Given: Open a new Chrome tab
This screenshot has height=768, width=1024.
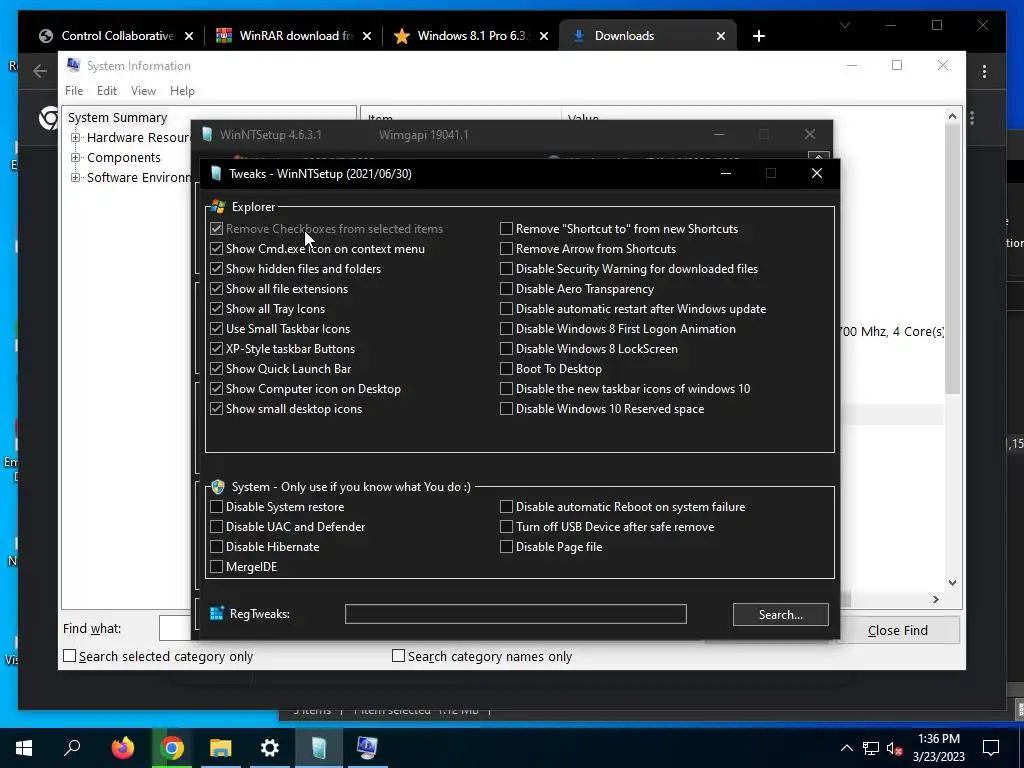Looking at the screenshot, I should point(758,36).
